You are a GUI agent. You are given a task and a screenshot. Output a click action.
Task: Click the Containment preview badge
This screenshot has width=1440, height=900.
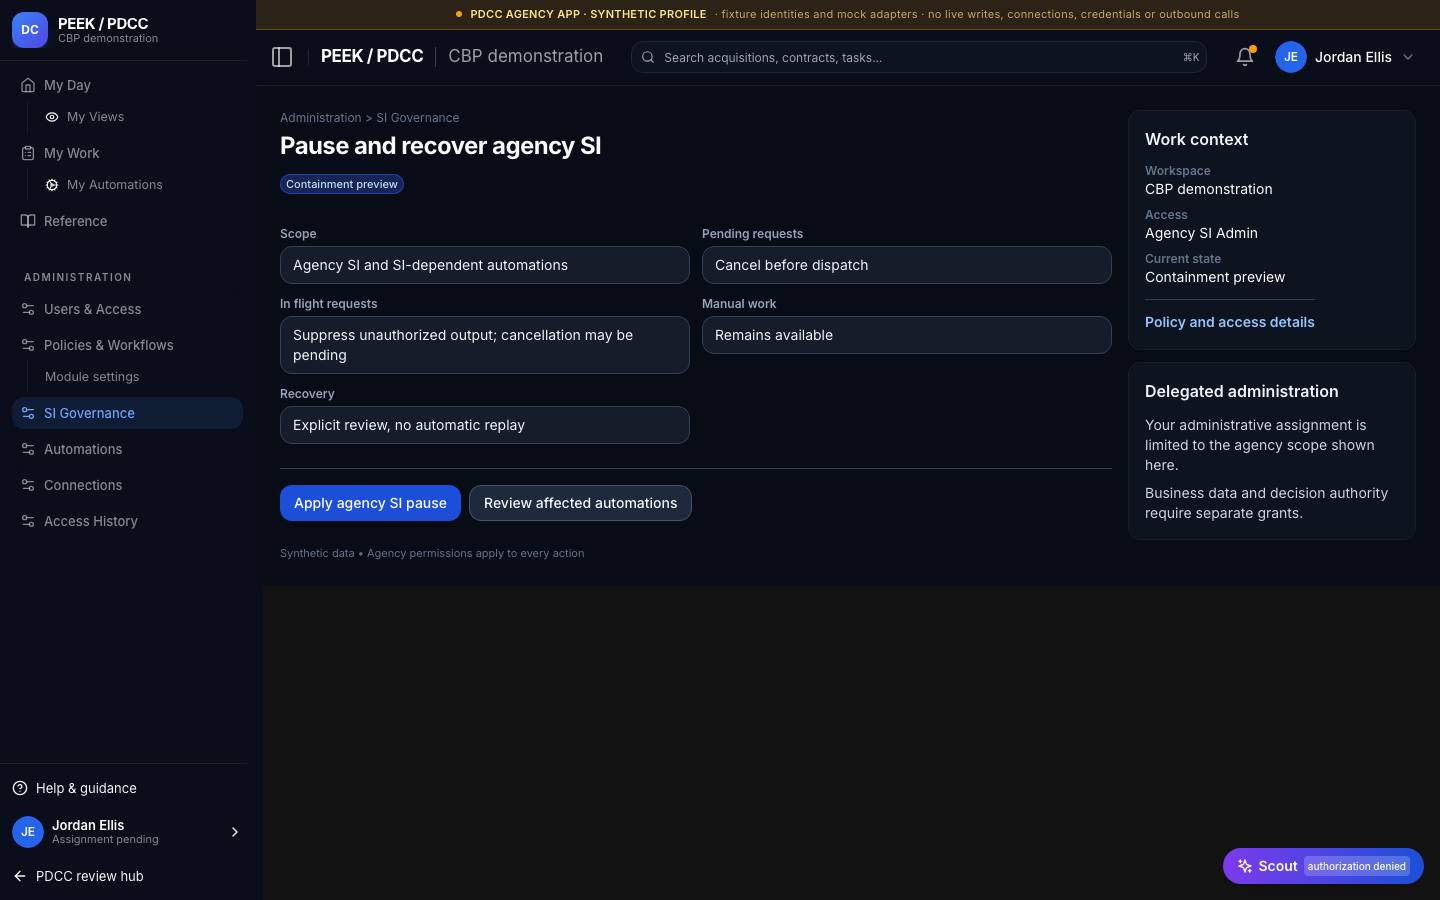click(342, 184)
